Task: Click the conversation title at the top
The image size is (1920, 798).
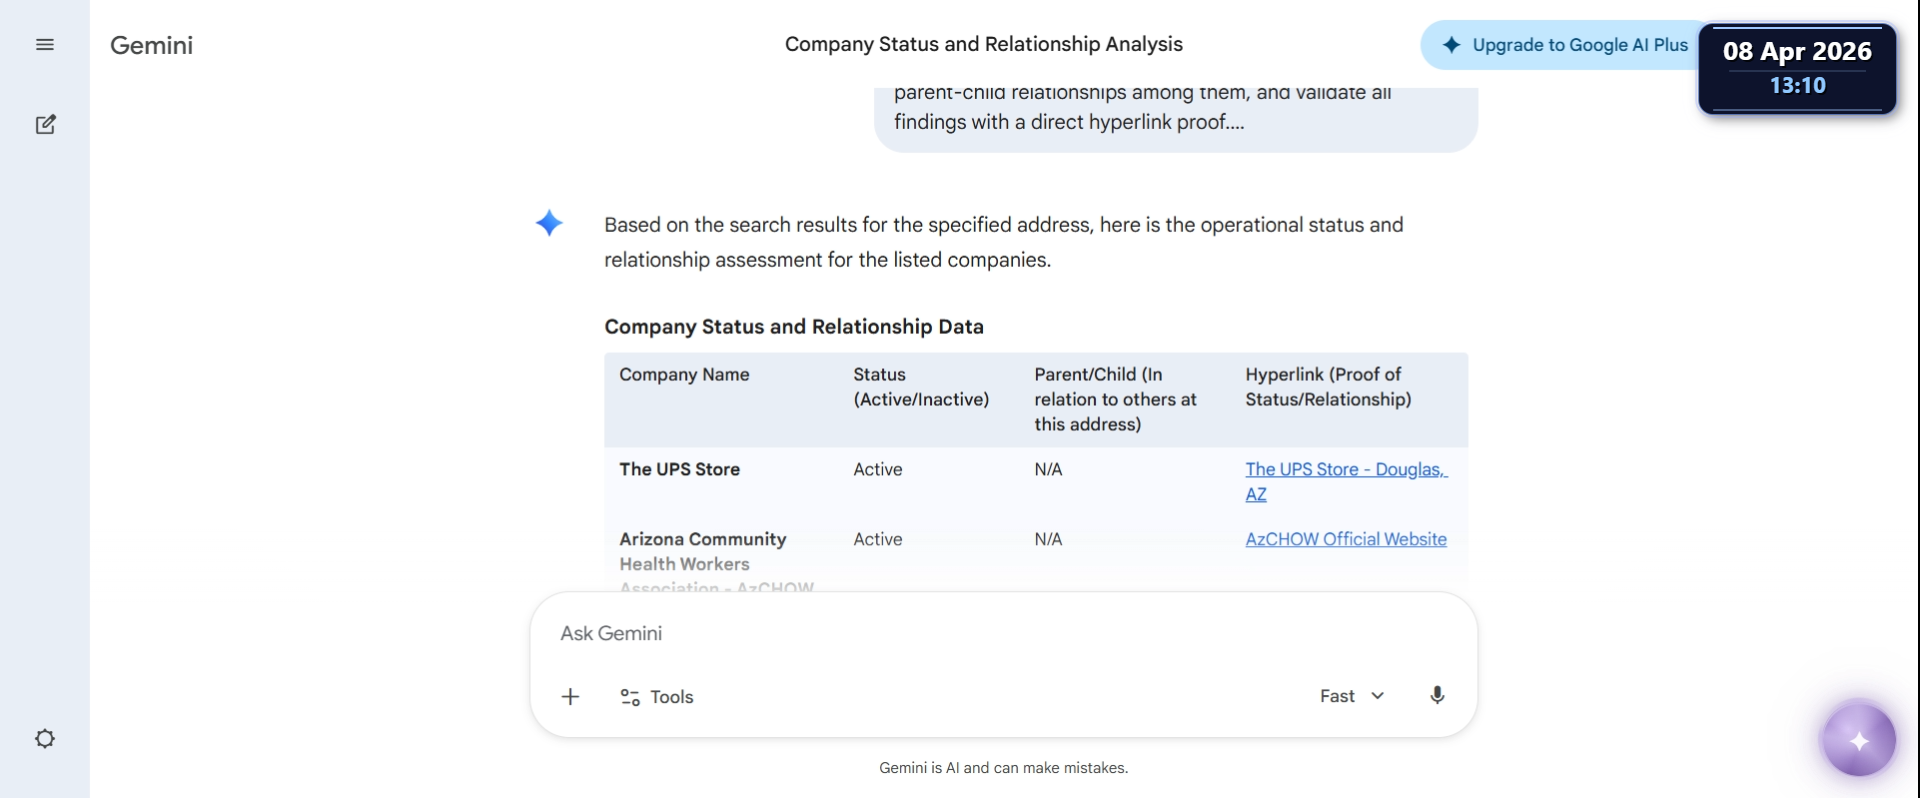Action: click(983, 44)
